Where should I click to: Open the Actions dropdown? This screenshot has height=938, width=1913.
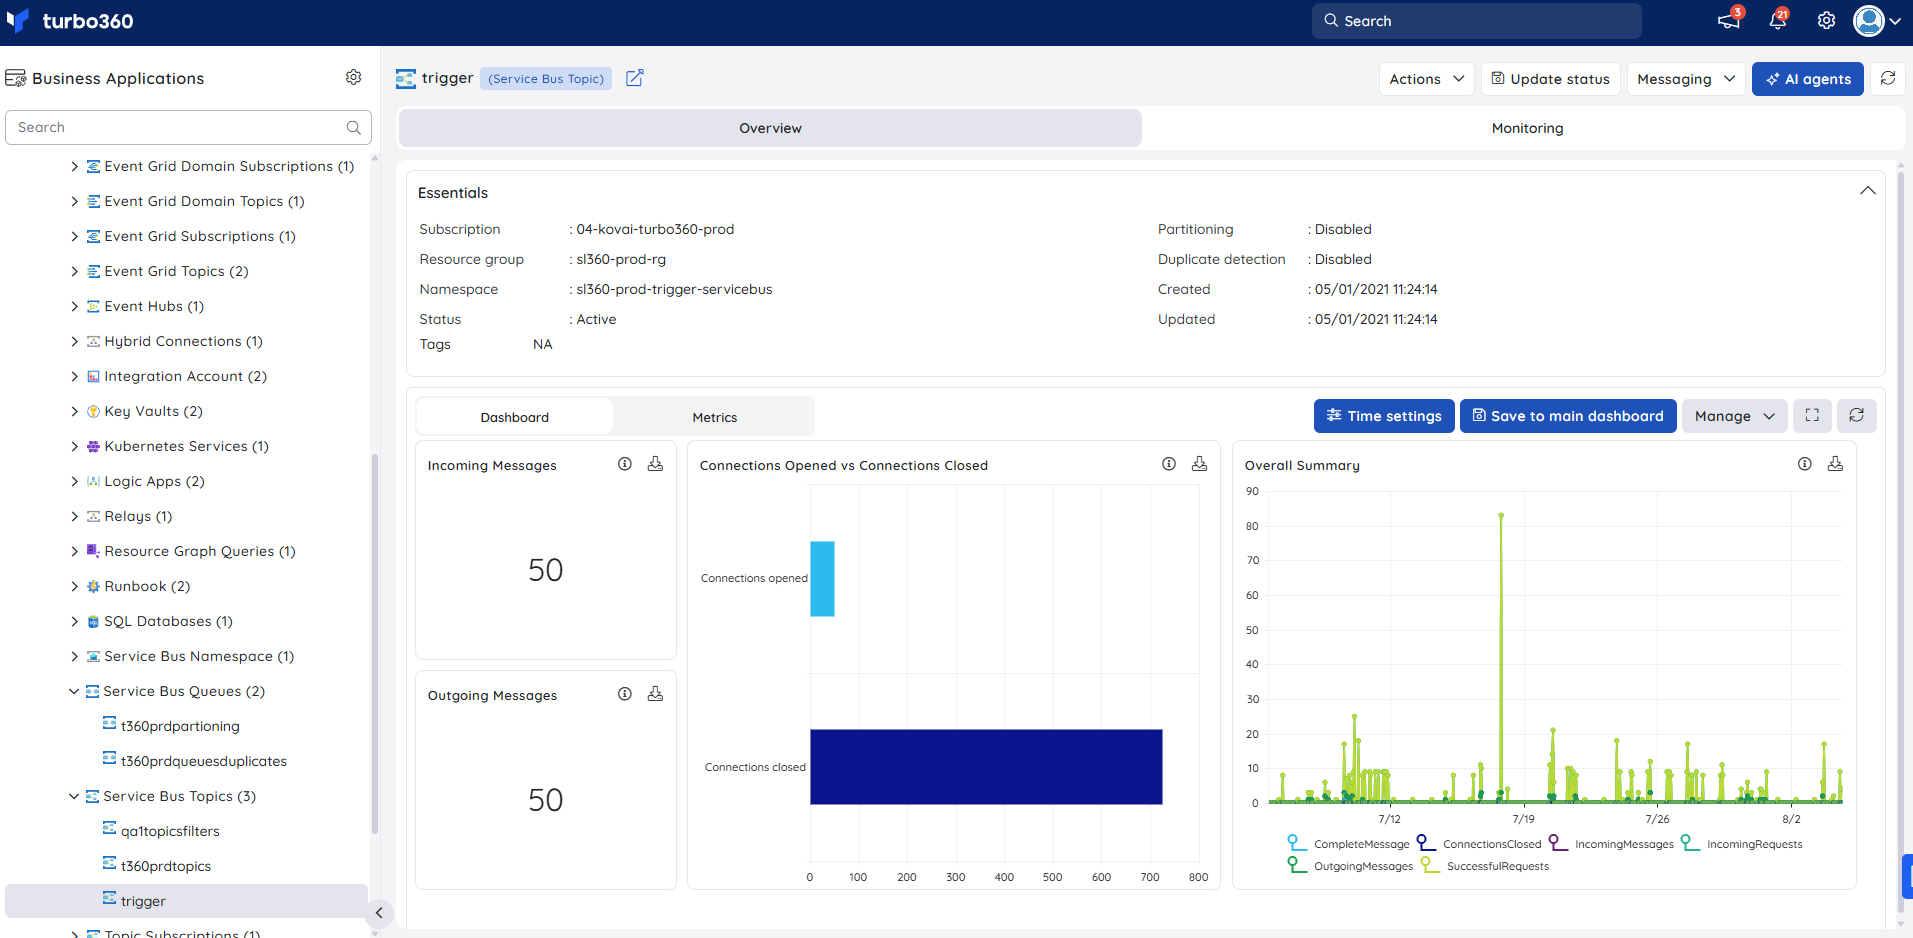pos(1426,79)
